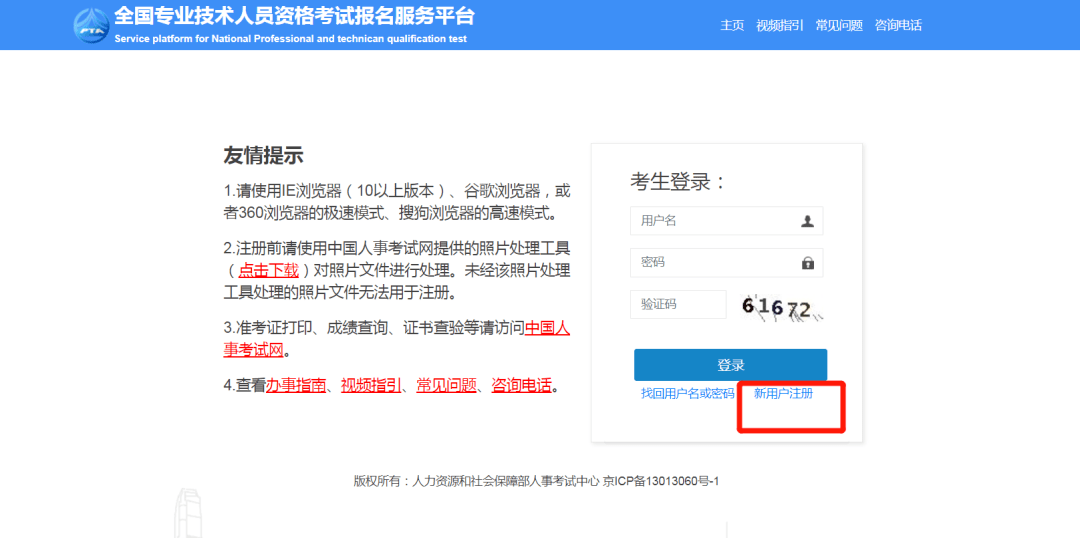Click the copyright text 京ICP备13013060号-1
1080x538 pixels.
(x=661, y=481)
